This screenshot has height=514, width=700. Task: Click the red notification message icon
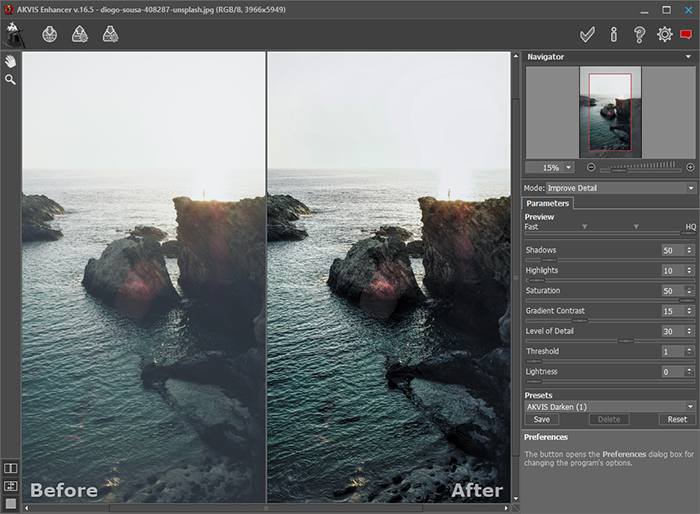pos(686,34)
